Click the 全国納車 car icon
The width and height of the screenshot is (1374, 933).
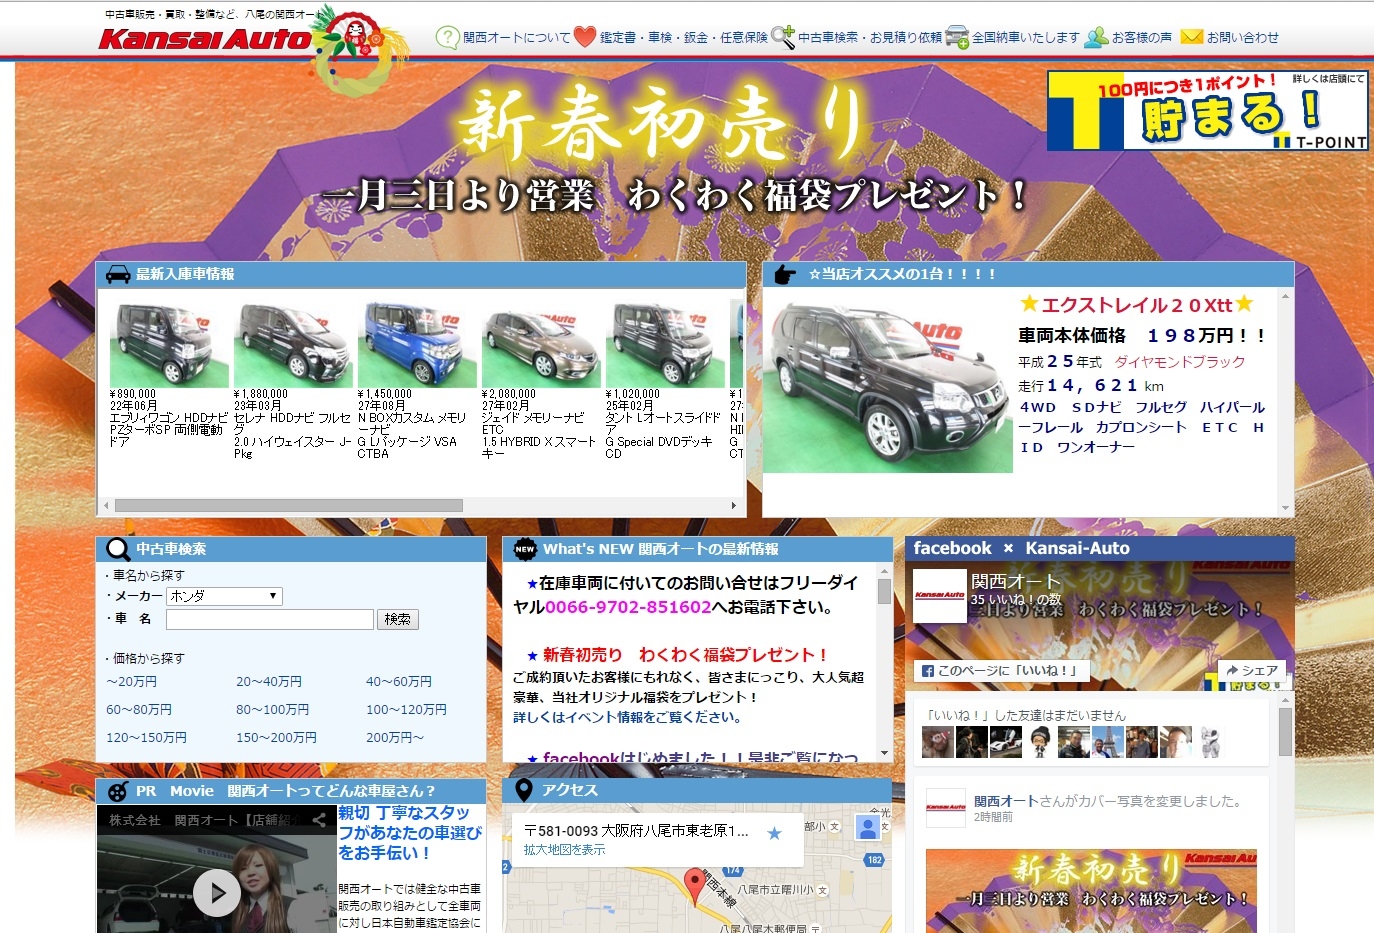957,38
